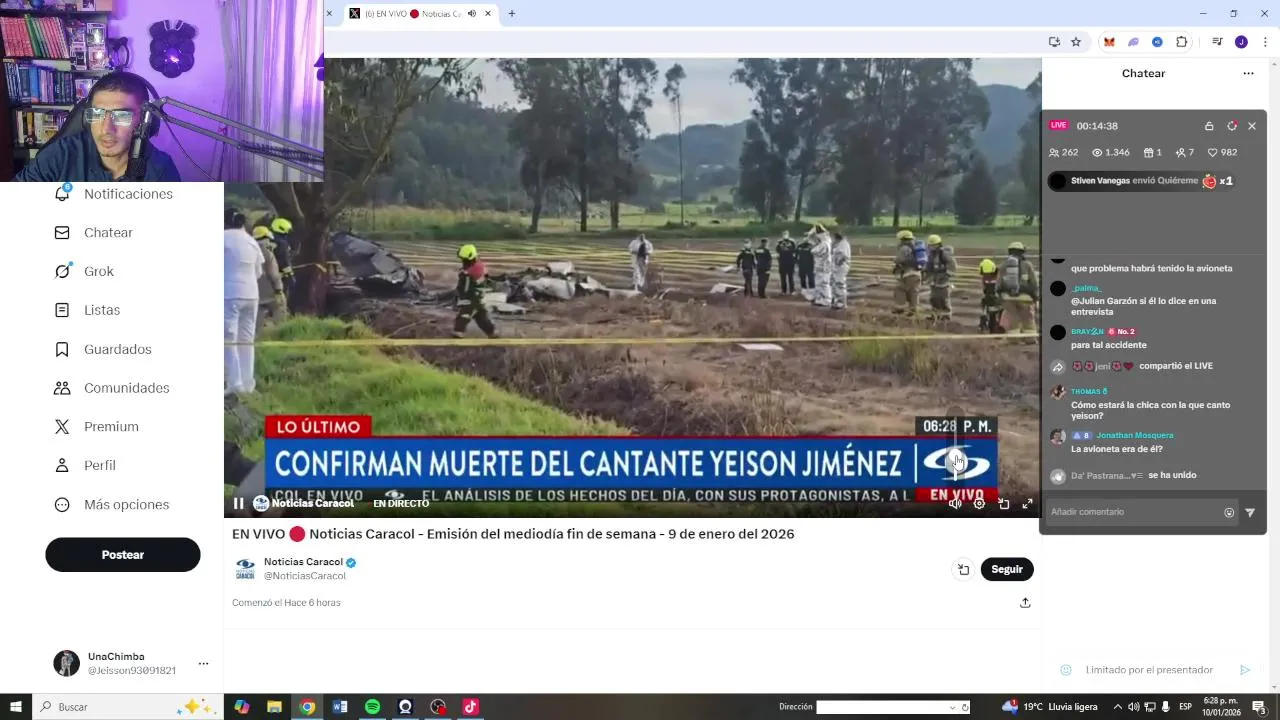Open UnaChimba account options menu
Screen dimensions: 1280x720
(x=203, y=663)
